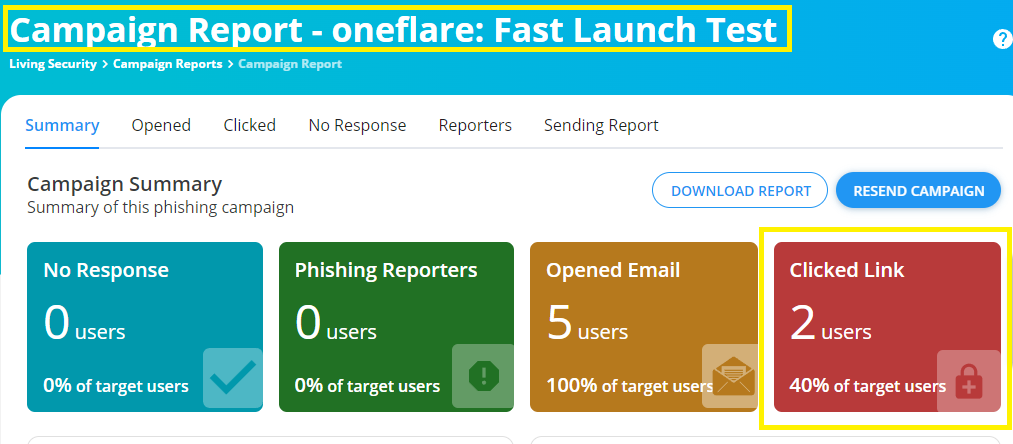Select the No Response tab
Image resolution: width=1013 pixels, height=444 pixels.
357,125
